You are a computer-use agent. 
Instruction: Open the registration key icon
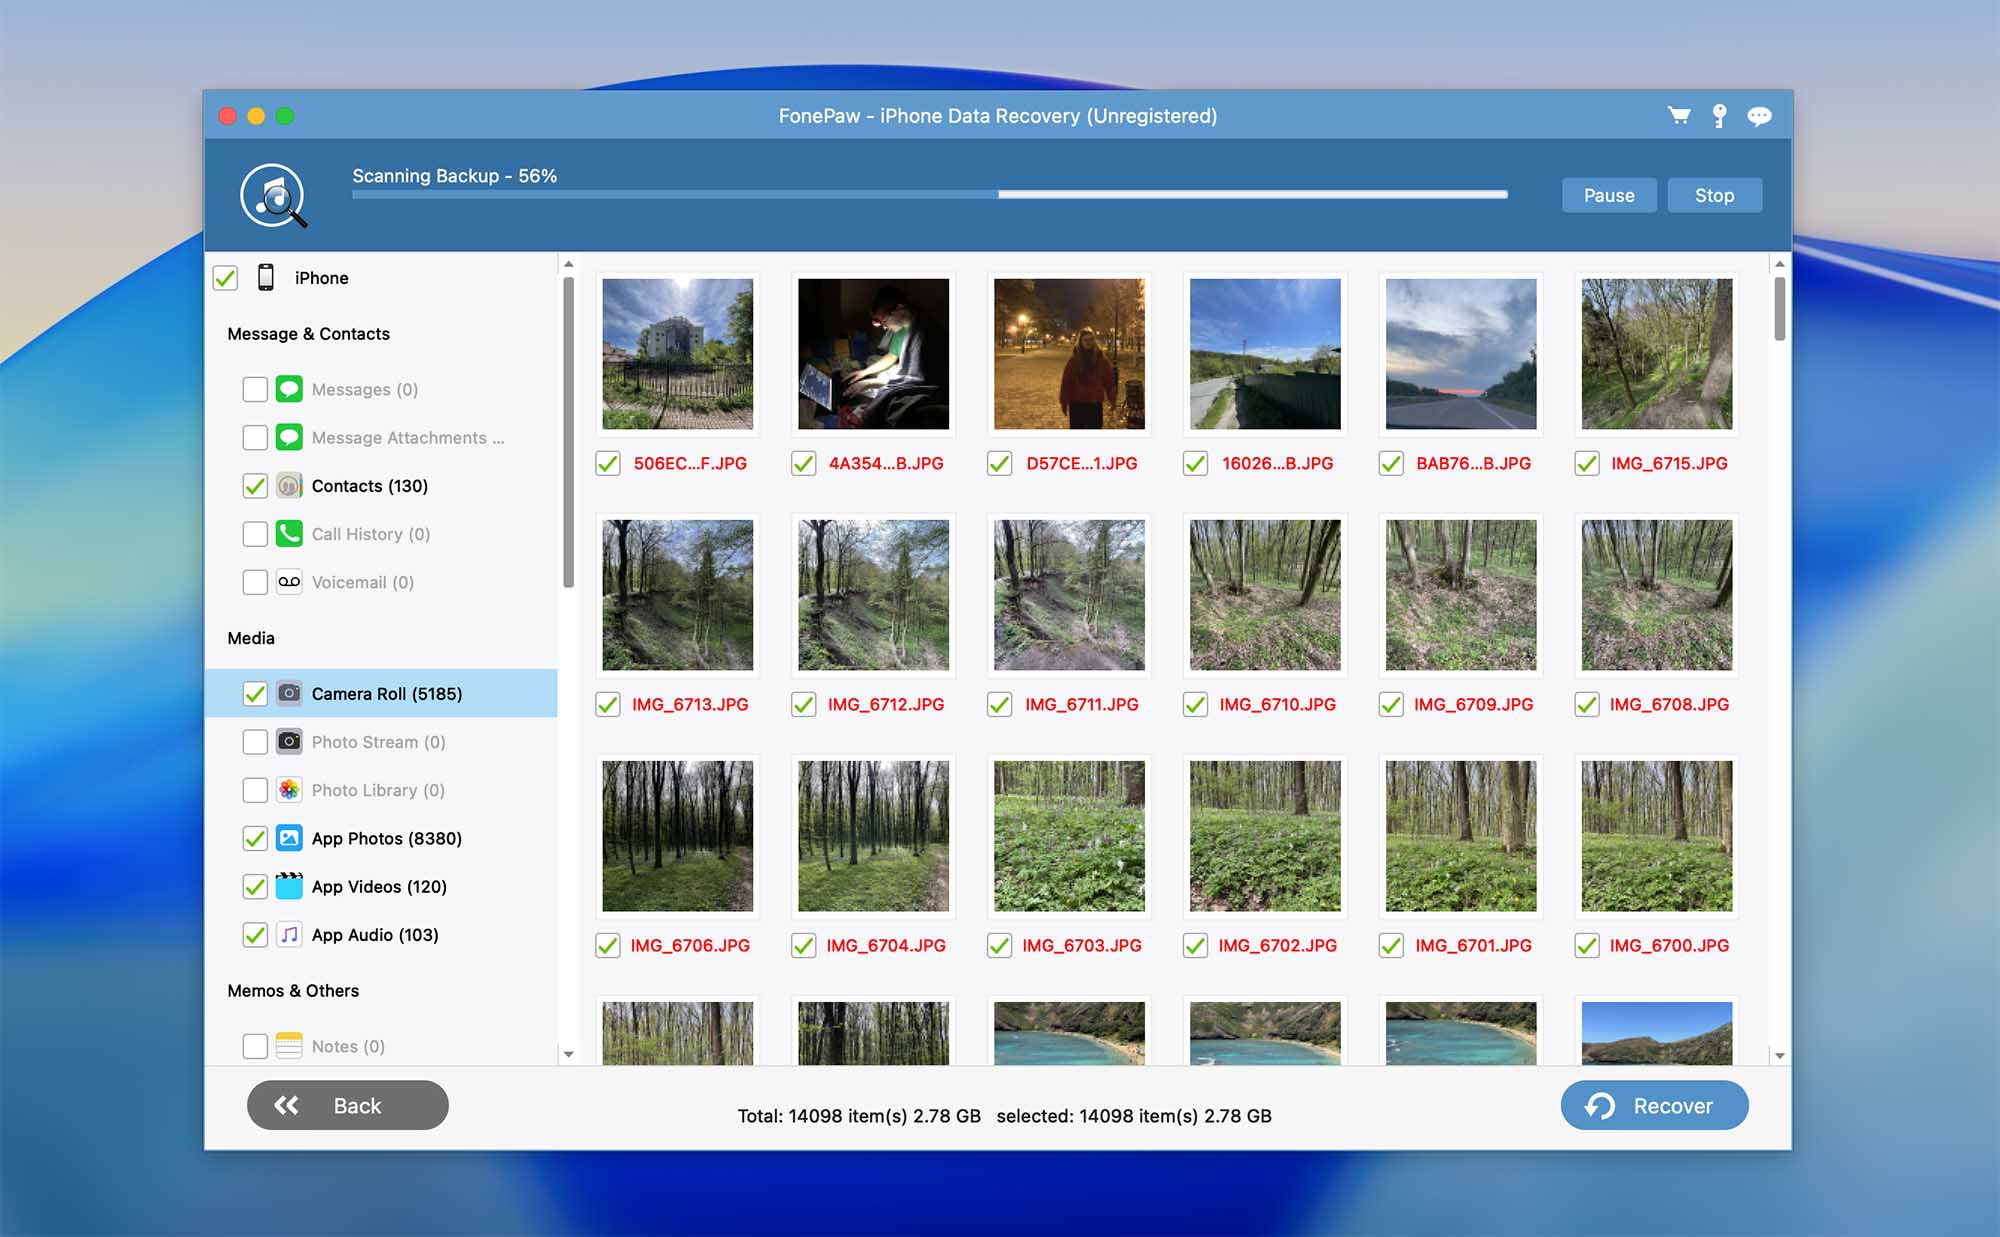1719,116
